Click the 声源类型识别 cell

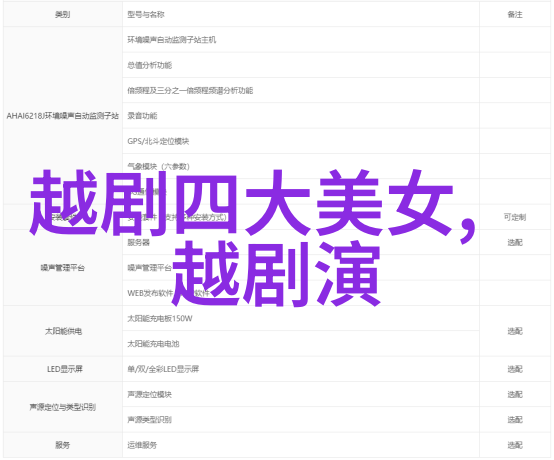301,419
